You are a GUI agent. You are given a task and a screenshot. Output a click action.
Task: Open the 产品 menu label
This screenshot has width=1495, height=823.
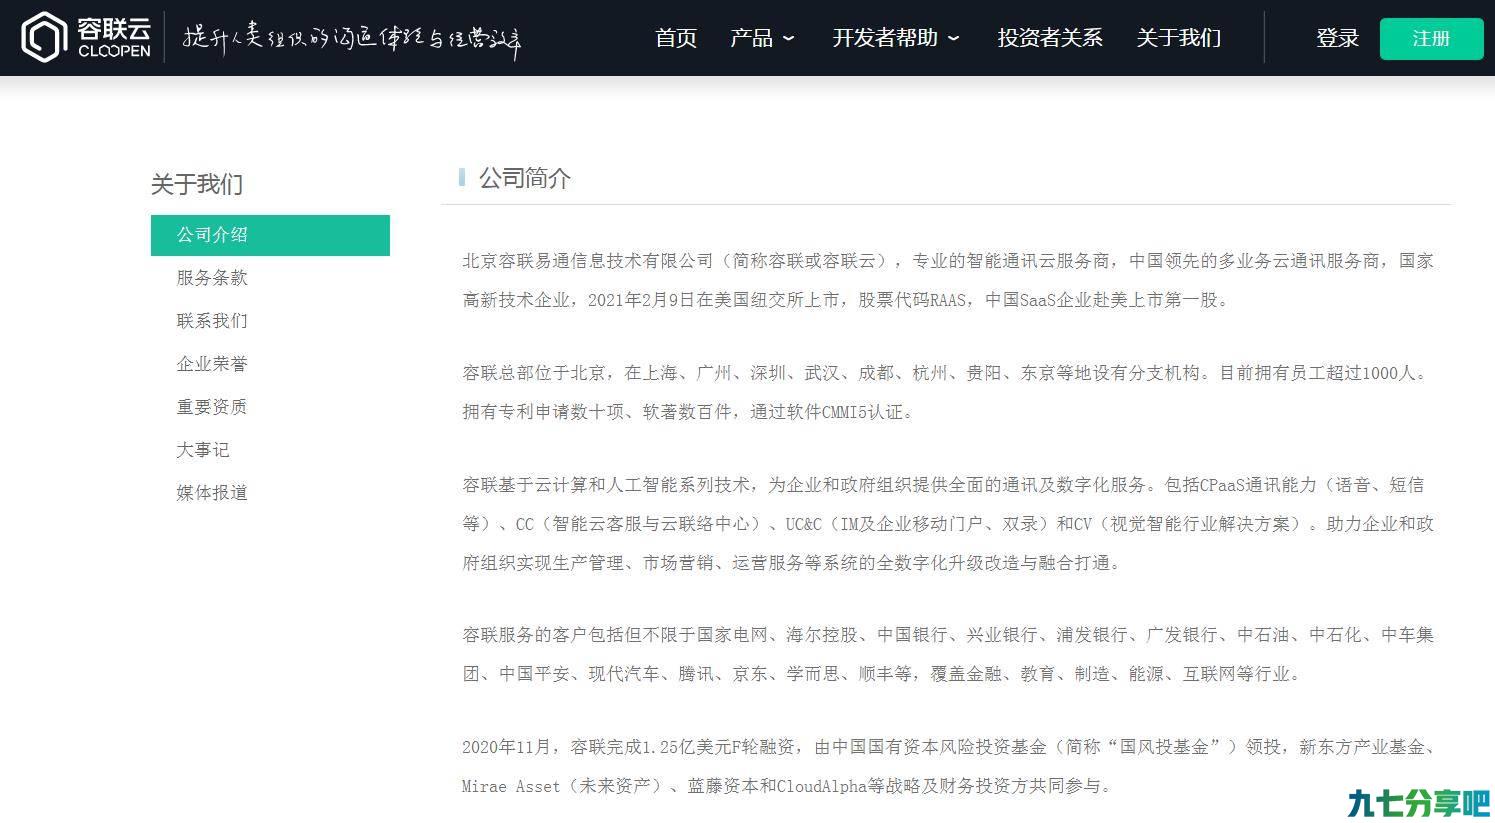pos(751,38)
